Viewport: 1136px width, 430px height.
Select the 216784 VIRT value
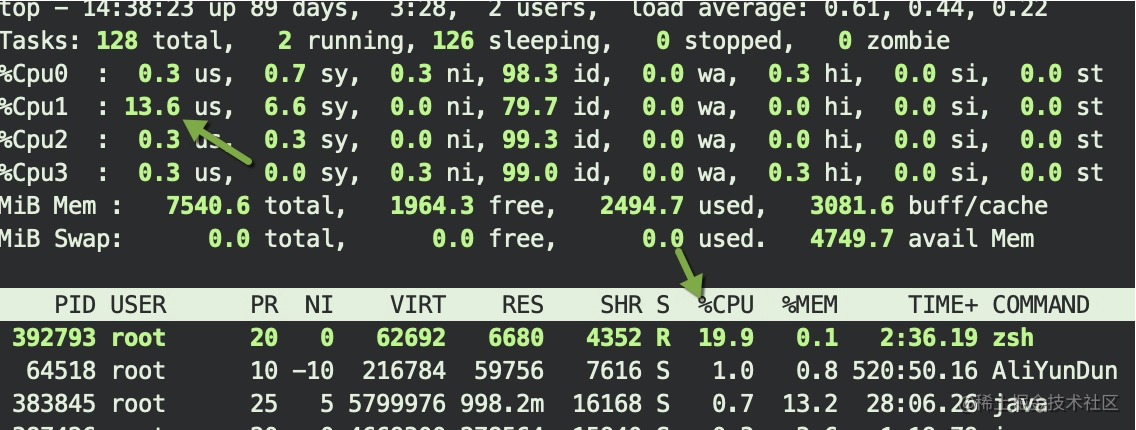404,371
